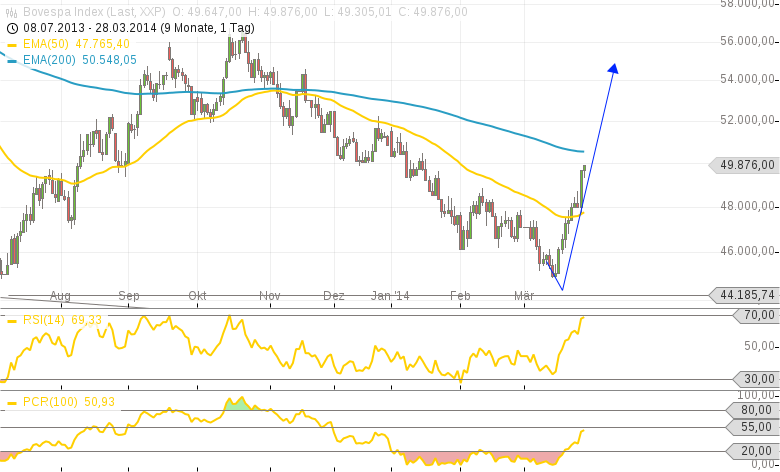This screenshot has height=472, width=780.
Task: Click the PCR 55,00 level tag
Action: tap(753, 427)
